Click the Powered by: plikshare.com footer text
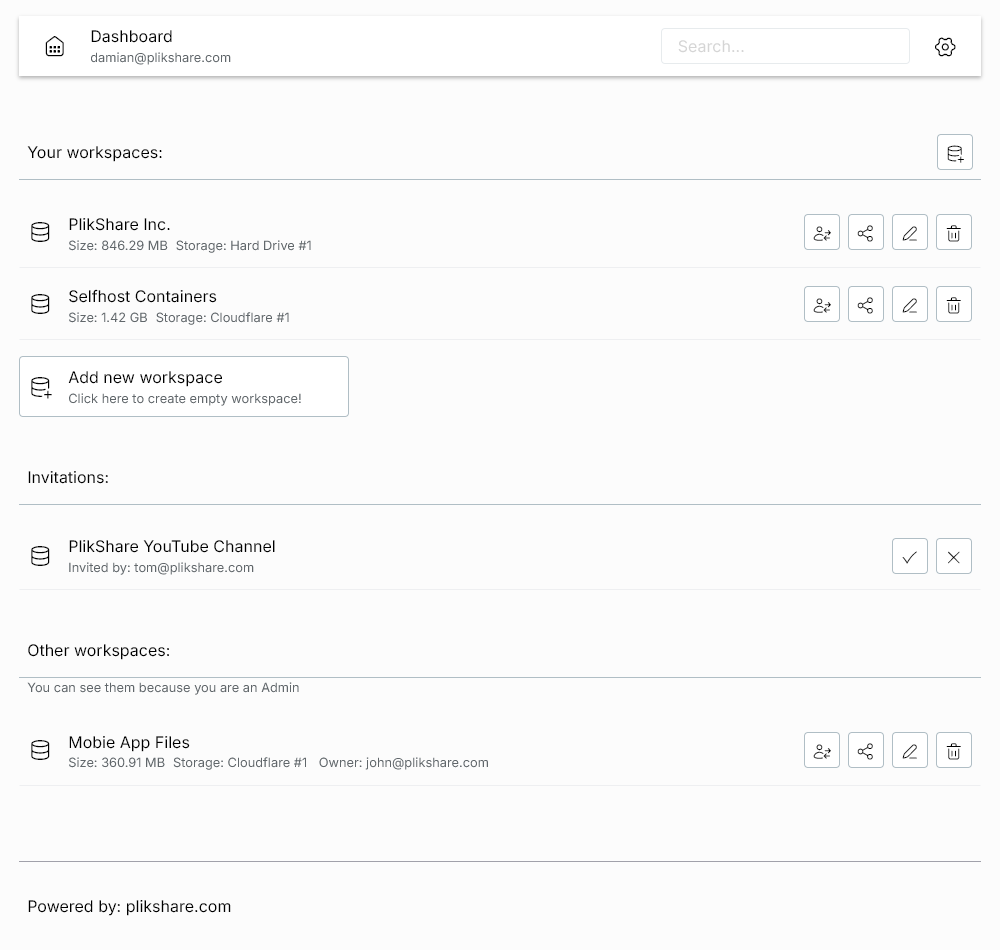 (x=129, y=906)
